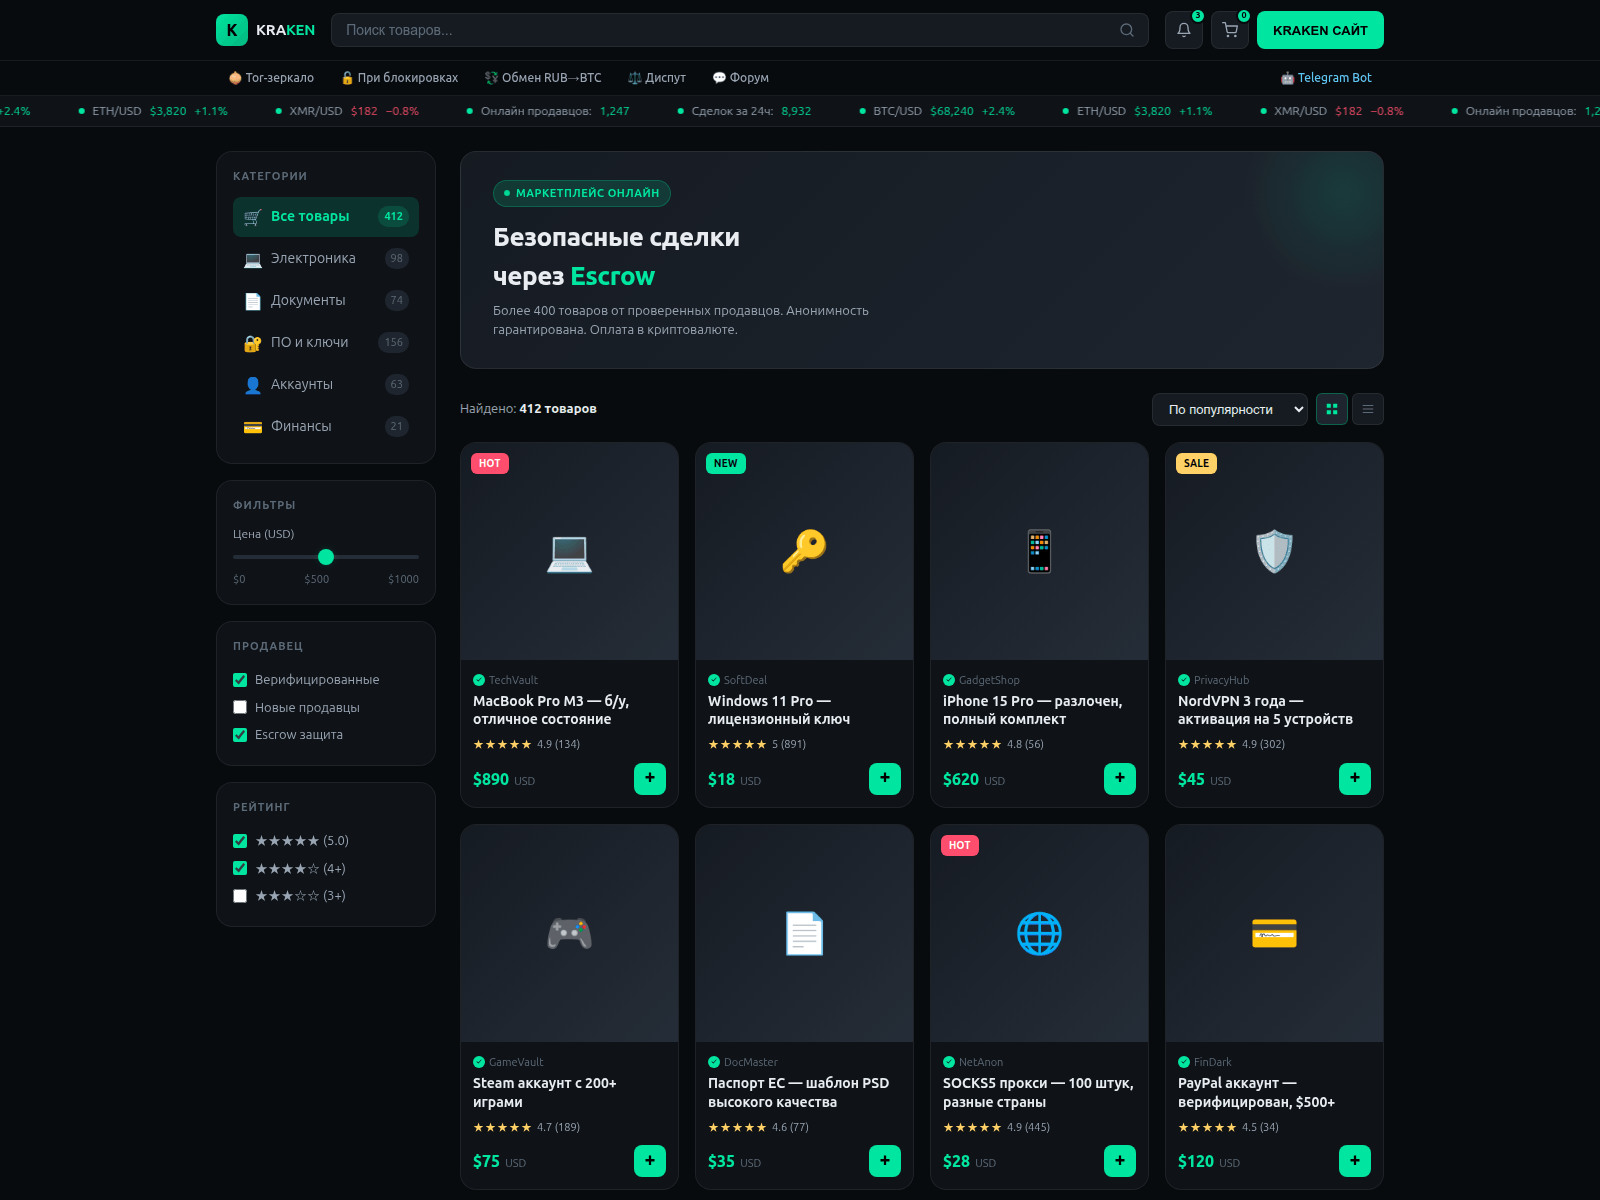Enable the Новые продавцы checkbox
Image resolution: width=1600 pixels, height=1200 pixels.
[x=240, y=707]
